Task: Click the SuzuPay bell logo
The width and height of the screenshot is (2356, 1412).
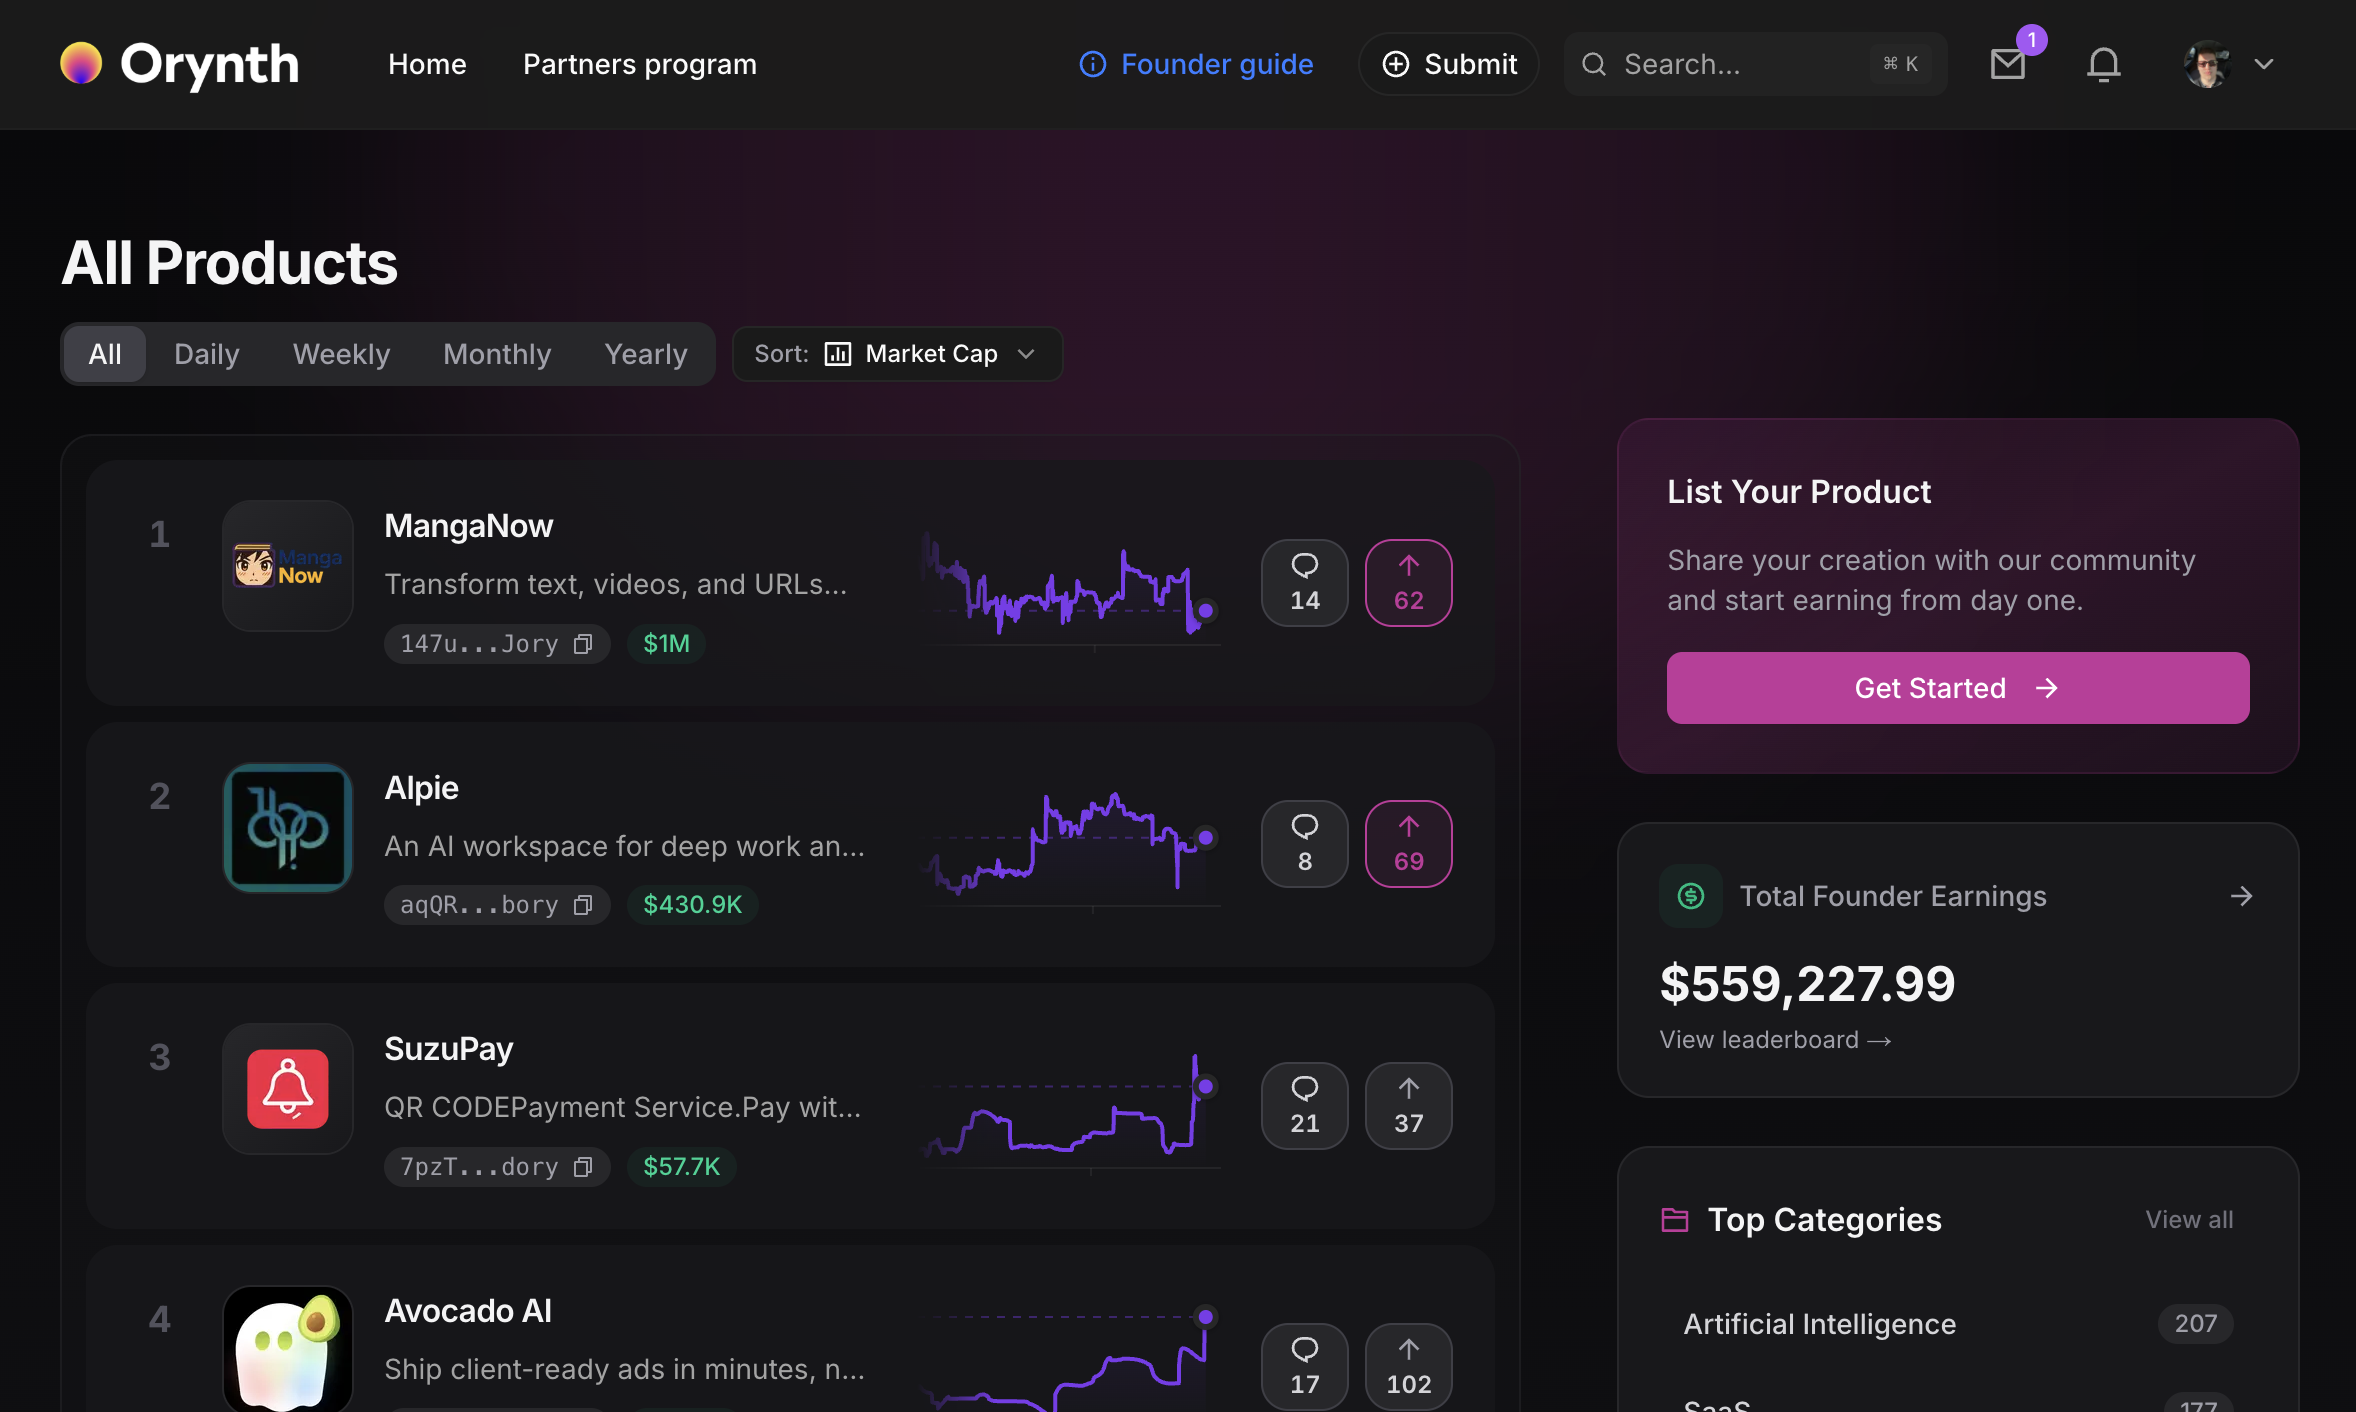Action: (x=288, y=1089)
